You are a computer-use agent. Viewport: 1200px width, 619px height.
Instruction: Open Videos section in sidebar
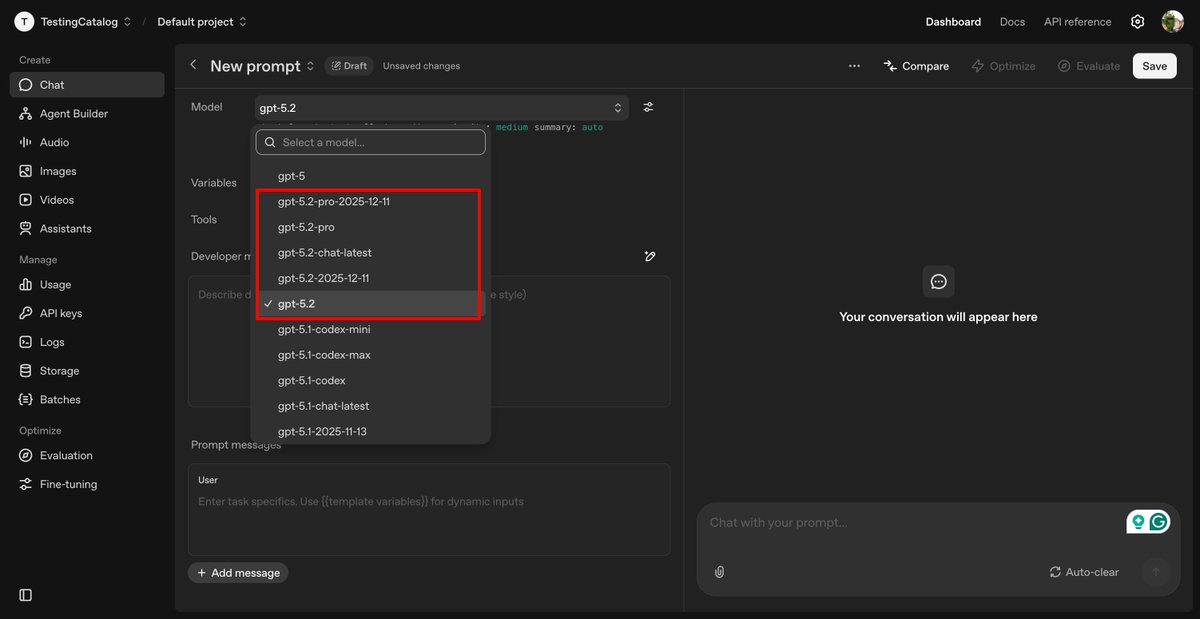(x=87, y=200)
